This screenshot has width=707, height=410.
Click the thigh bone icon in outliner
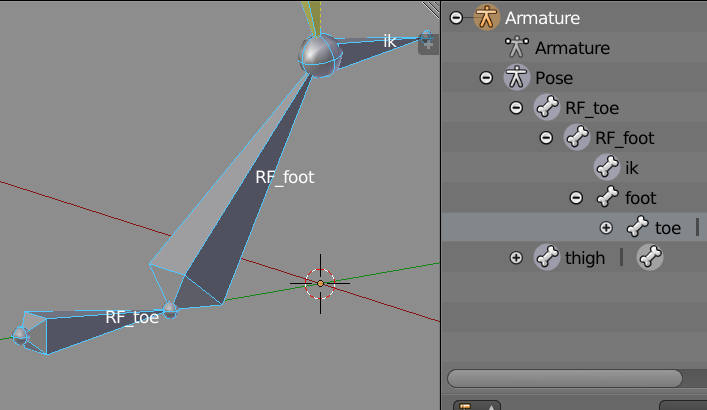pos(547,257)
